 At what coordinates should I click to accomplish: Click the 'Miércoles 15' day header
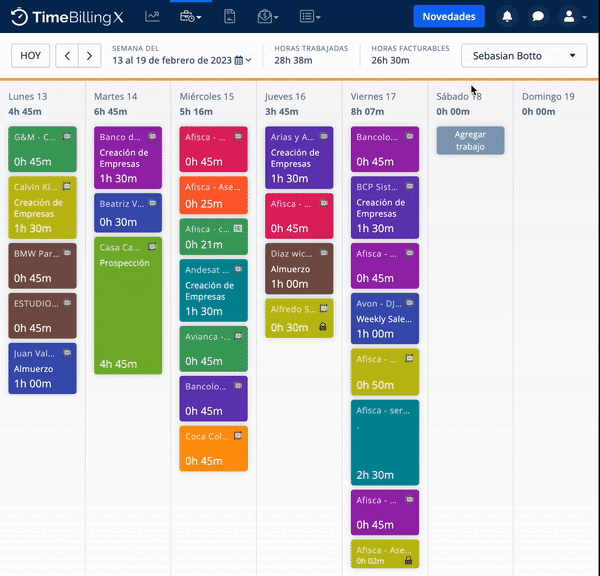point(207,96)
